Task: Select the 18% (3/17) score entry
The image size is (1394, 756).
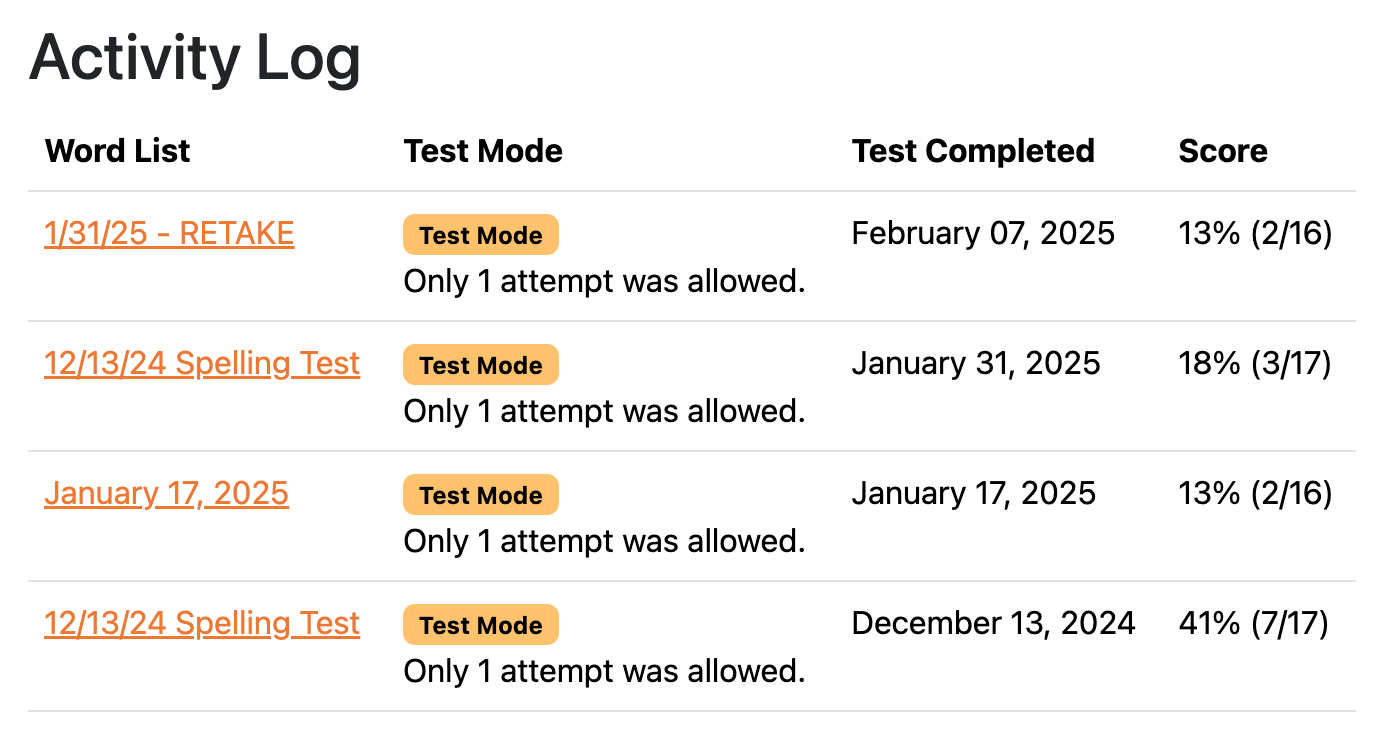Action: click(x=1254, y=363)
